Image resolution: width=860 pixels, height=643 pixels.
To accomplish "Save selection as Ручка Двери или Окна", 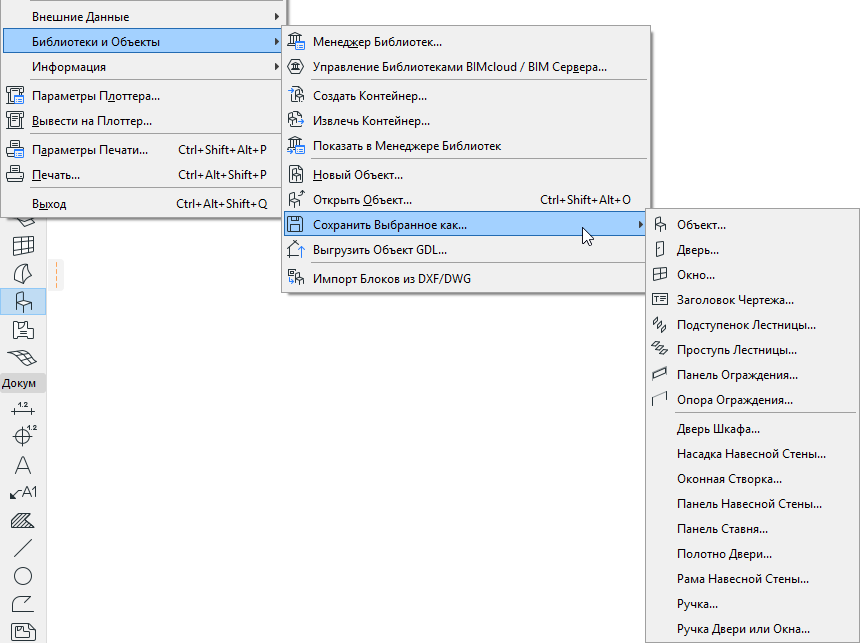I will click(x=752, y=629).
